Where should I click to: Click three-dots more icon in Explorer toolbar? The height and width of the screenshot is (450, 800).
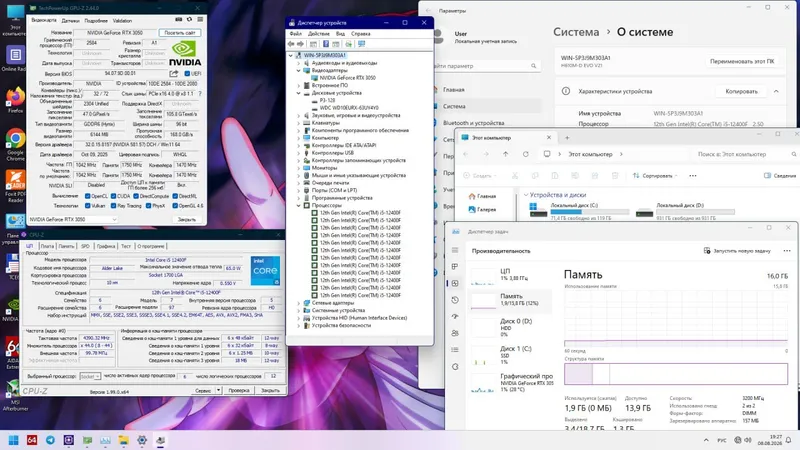[693, 176]
